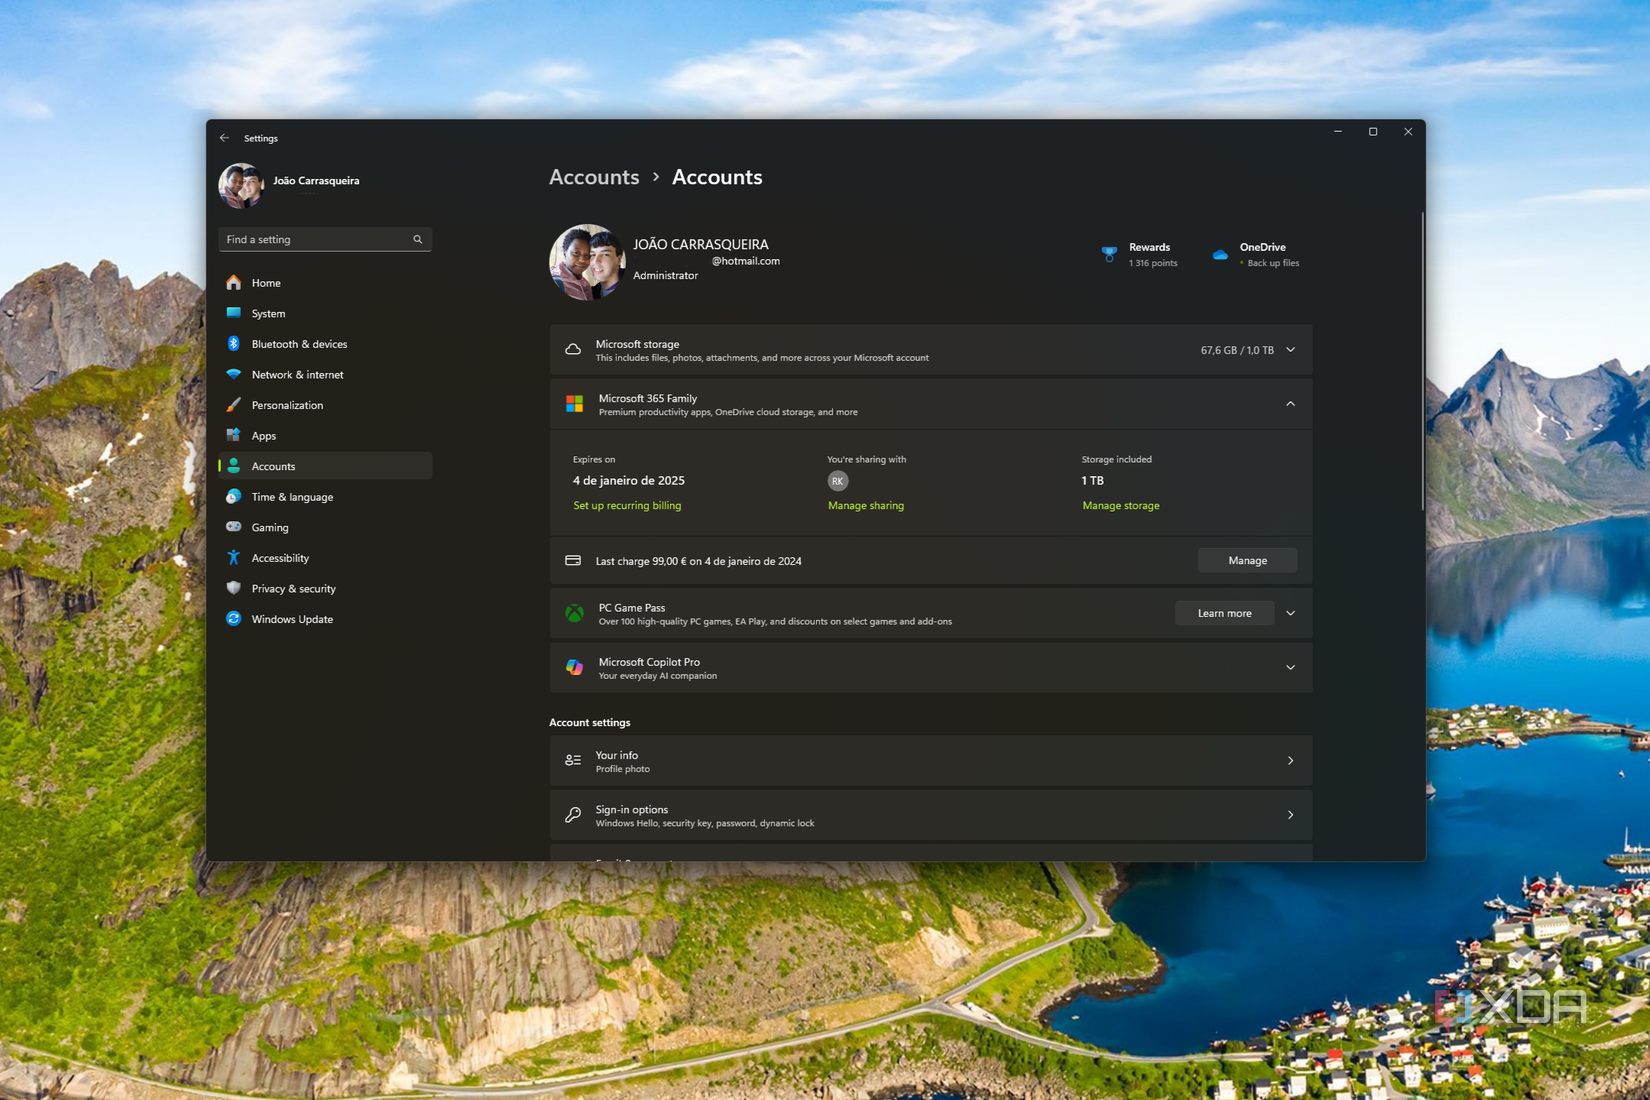Select the System section icon
This screenshot has height=1100, width=1650.
coord(234,313)
